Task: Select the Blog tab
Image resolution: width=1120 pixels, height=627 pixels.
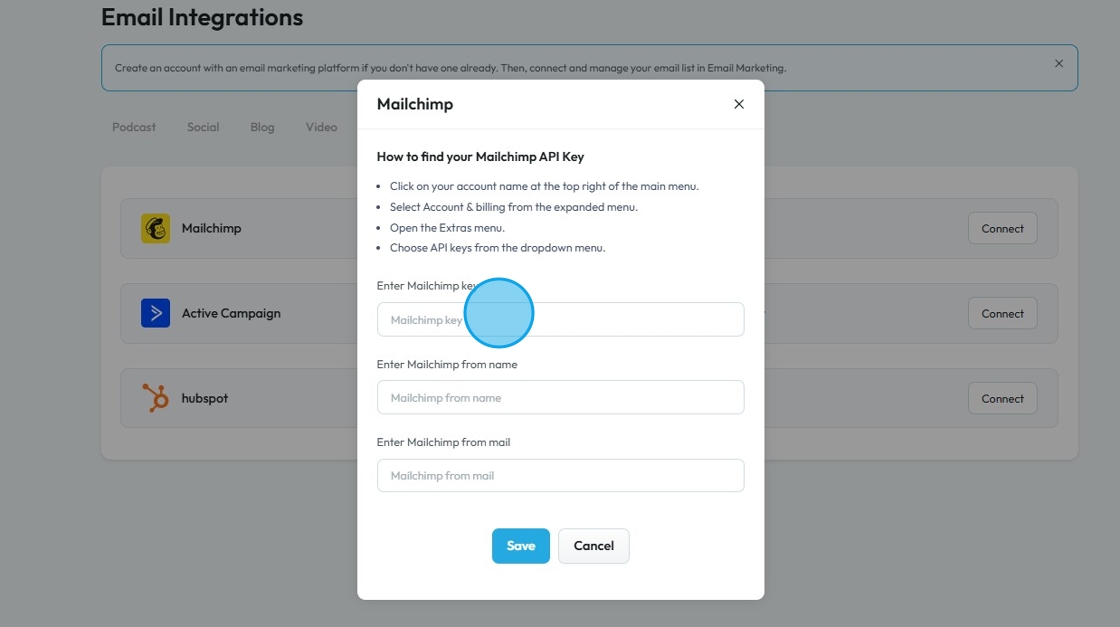Action: pyautogui.click(x=262, y=127)
